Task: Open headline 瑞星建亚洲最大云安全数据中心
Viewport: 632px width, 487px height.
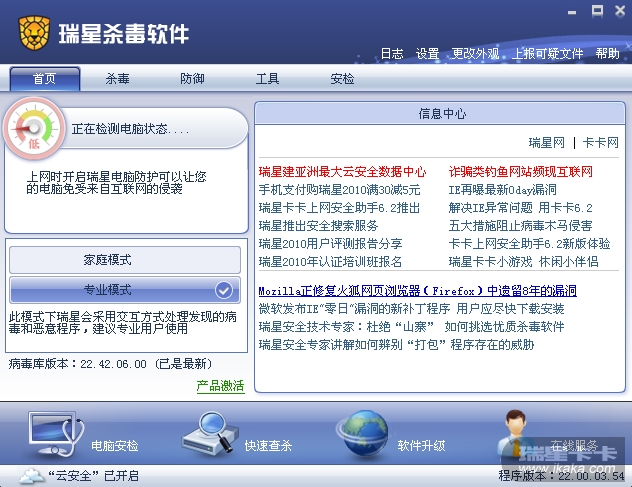Action: tap(342, 172)
